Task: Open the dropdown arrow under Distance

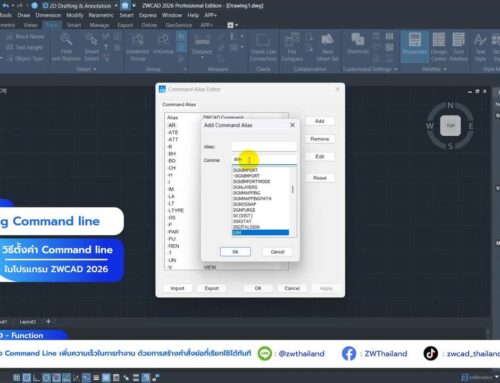Action: click(202, 58)
